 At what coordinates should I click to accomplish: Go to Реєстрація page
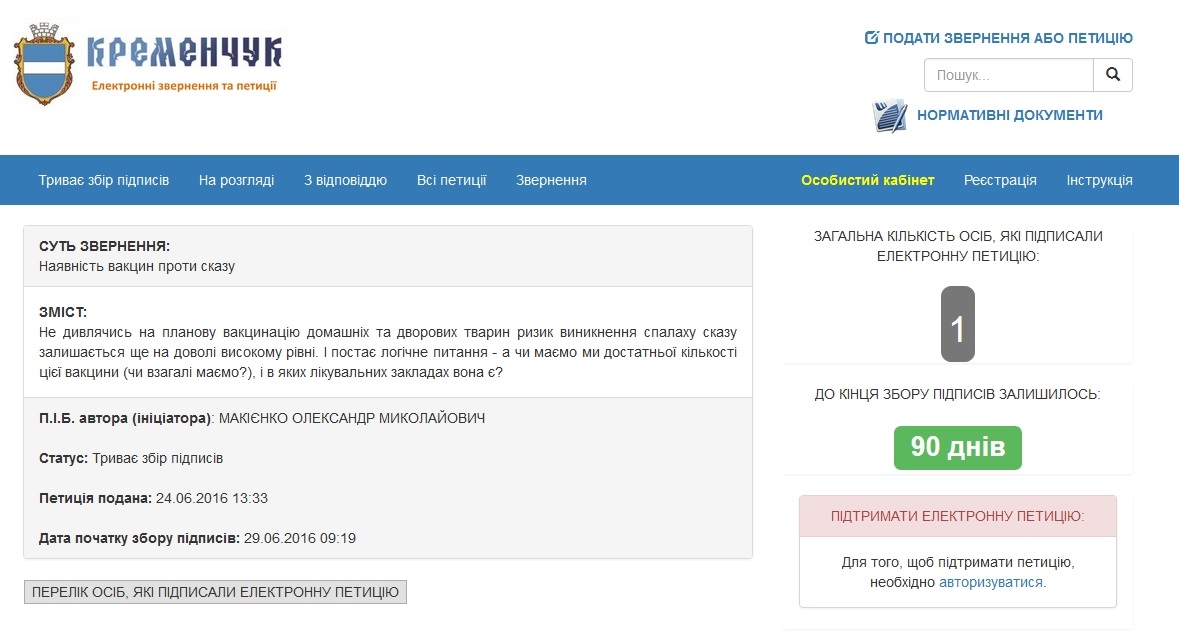coord(1000,180)
